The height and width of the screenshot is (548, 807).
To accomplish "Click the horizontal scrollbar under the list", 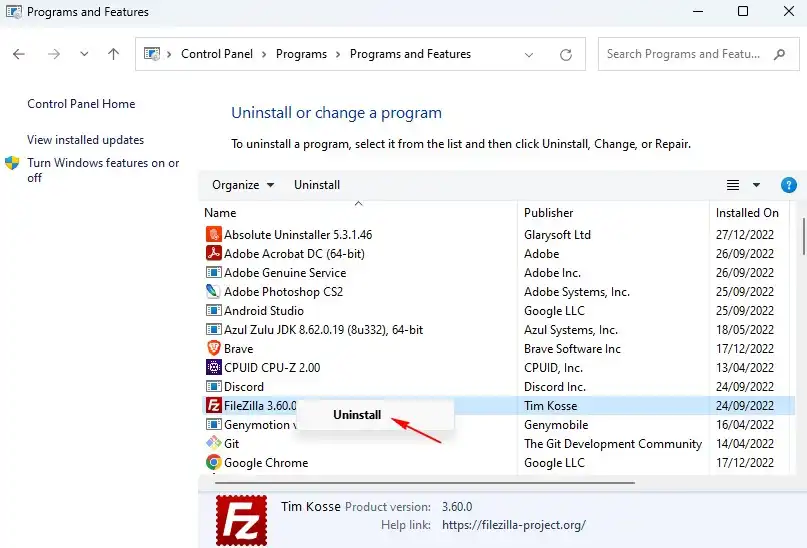I will (x=425, y=483).
